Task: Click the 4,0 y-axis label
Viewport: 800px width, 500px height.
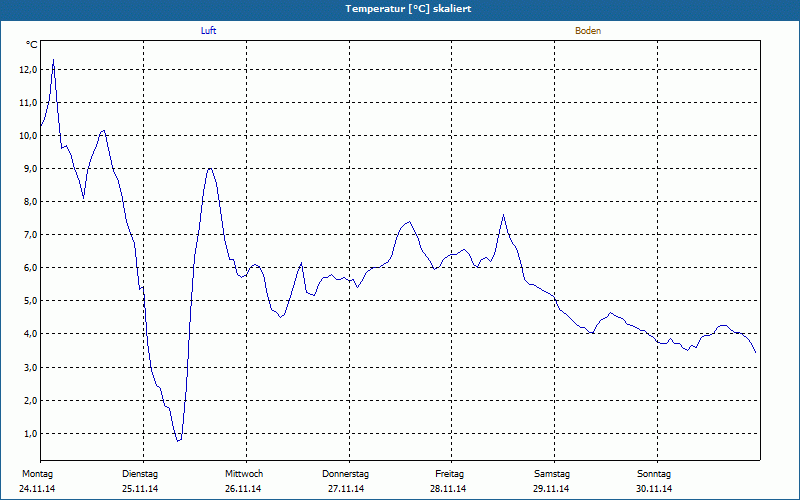Action: point(30,334)
